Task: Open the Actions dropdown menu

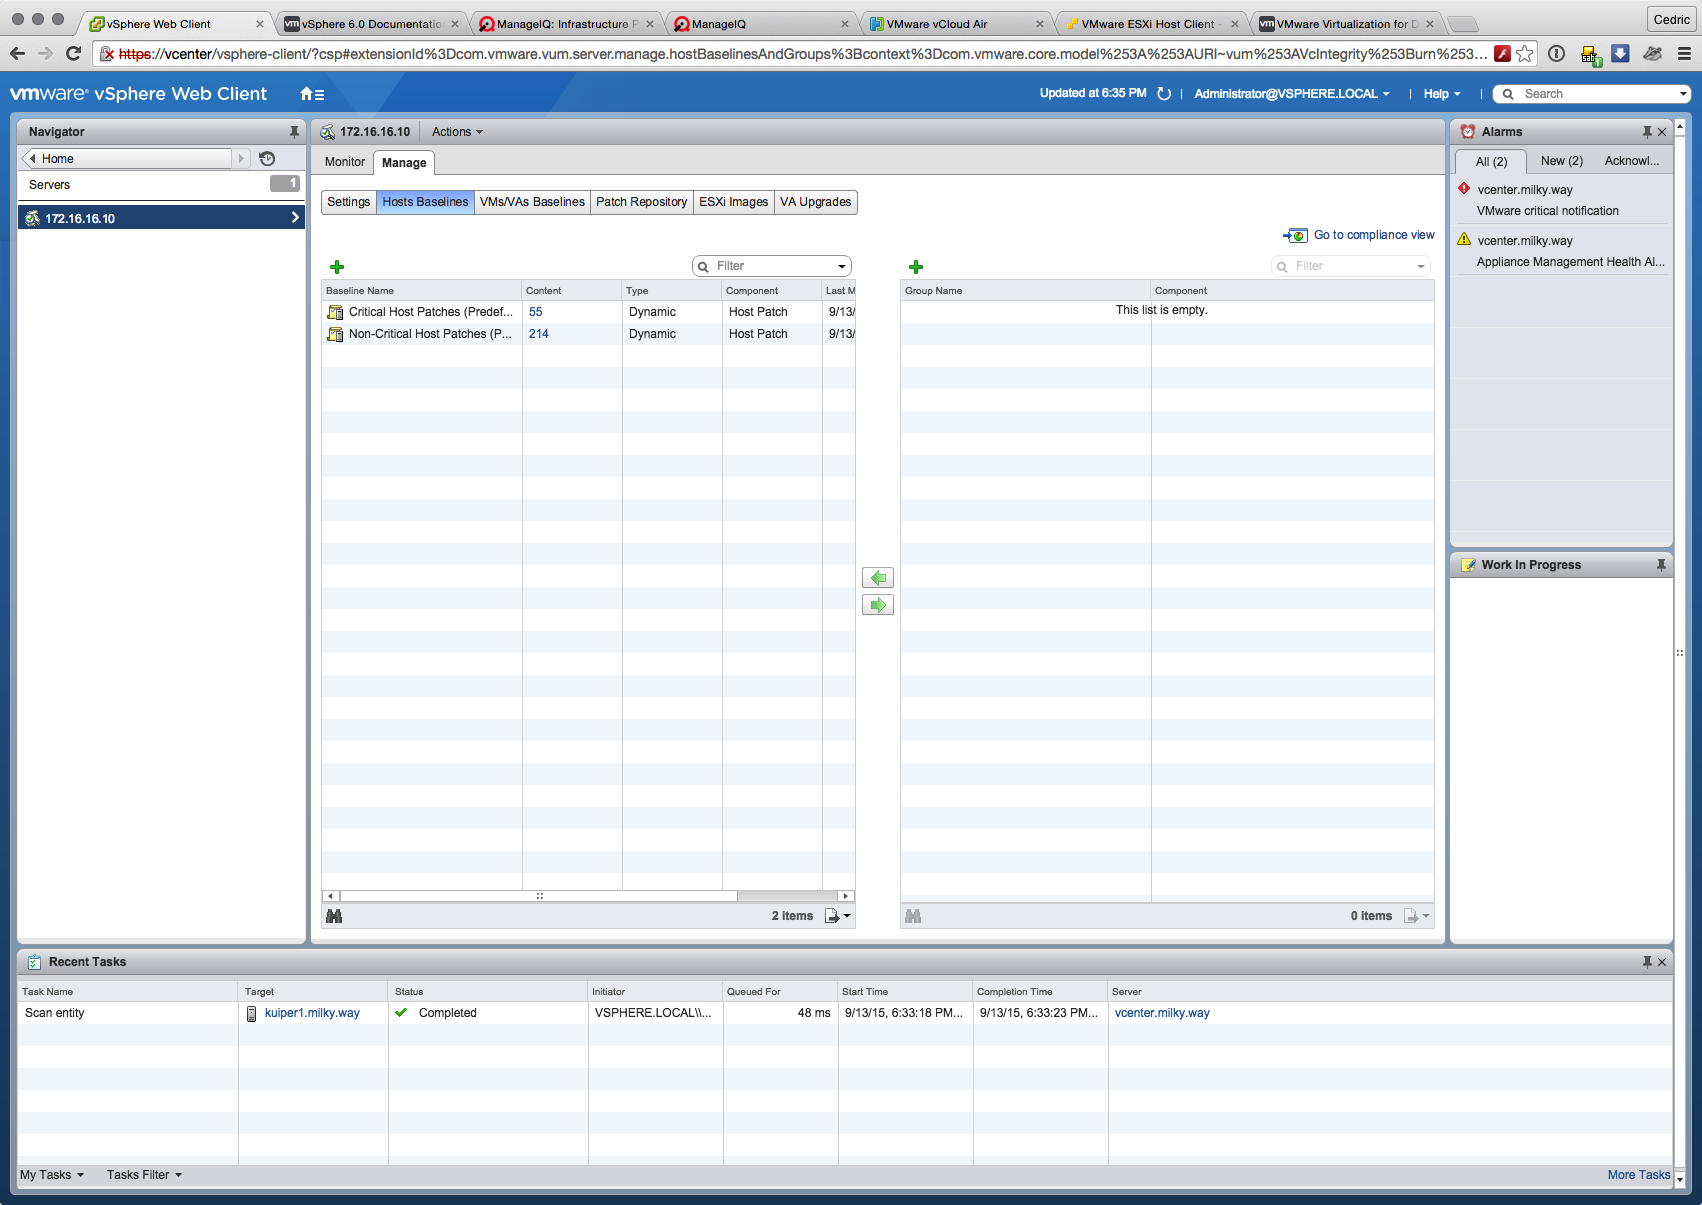Action: (x=457, y=132)
